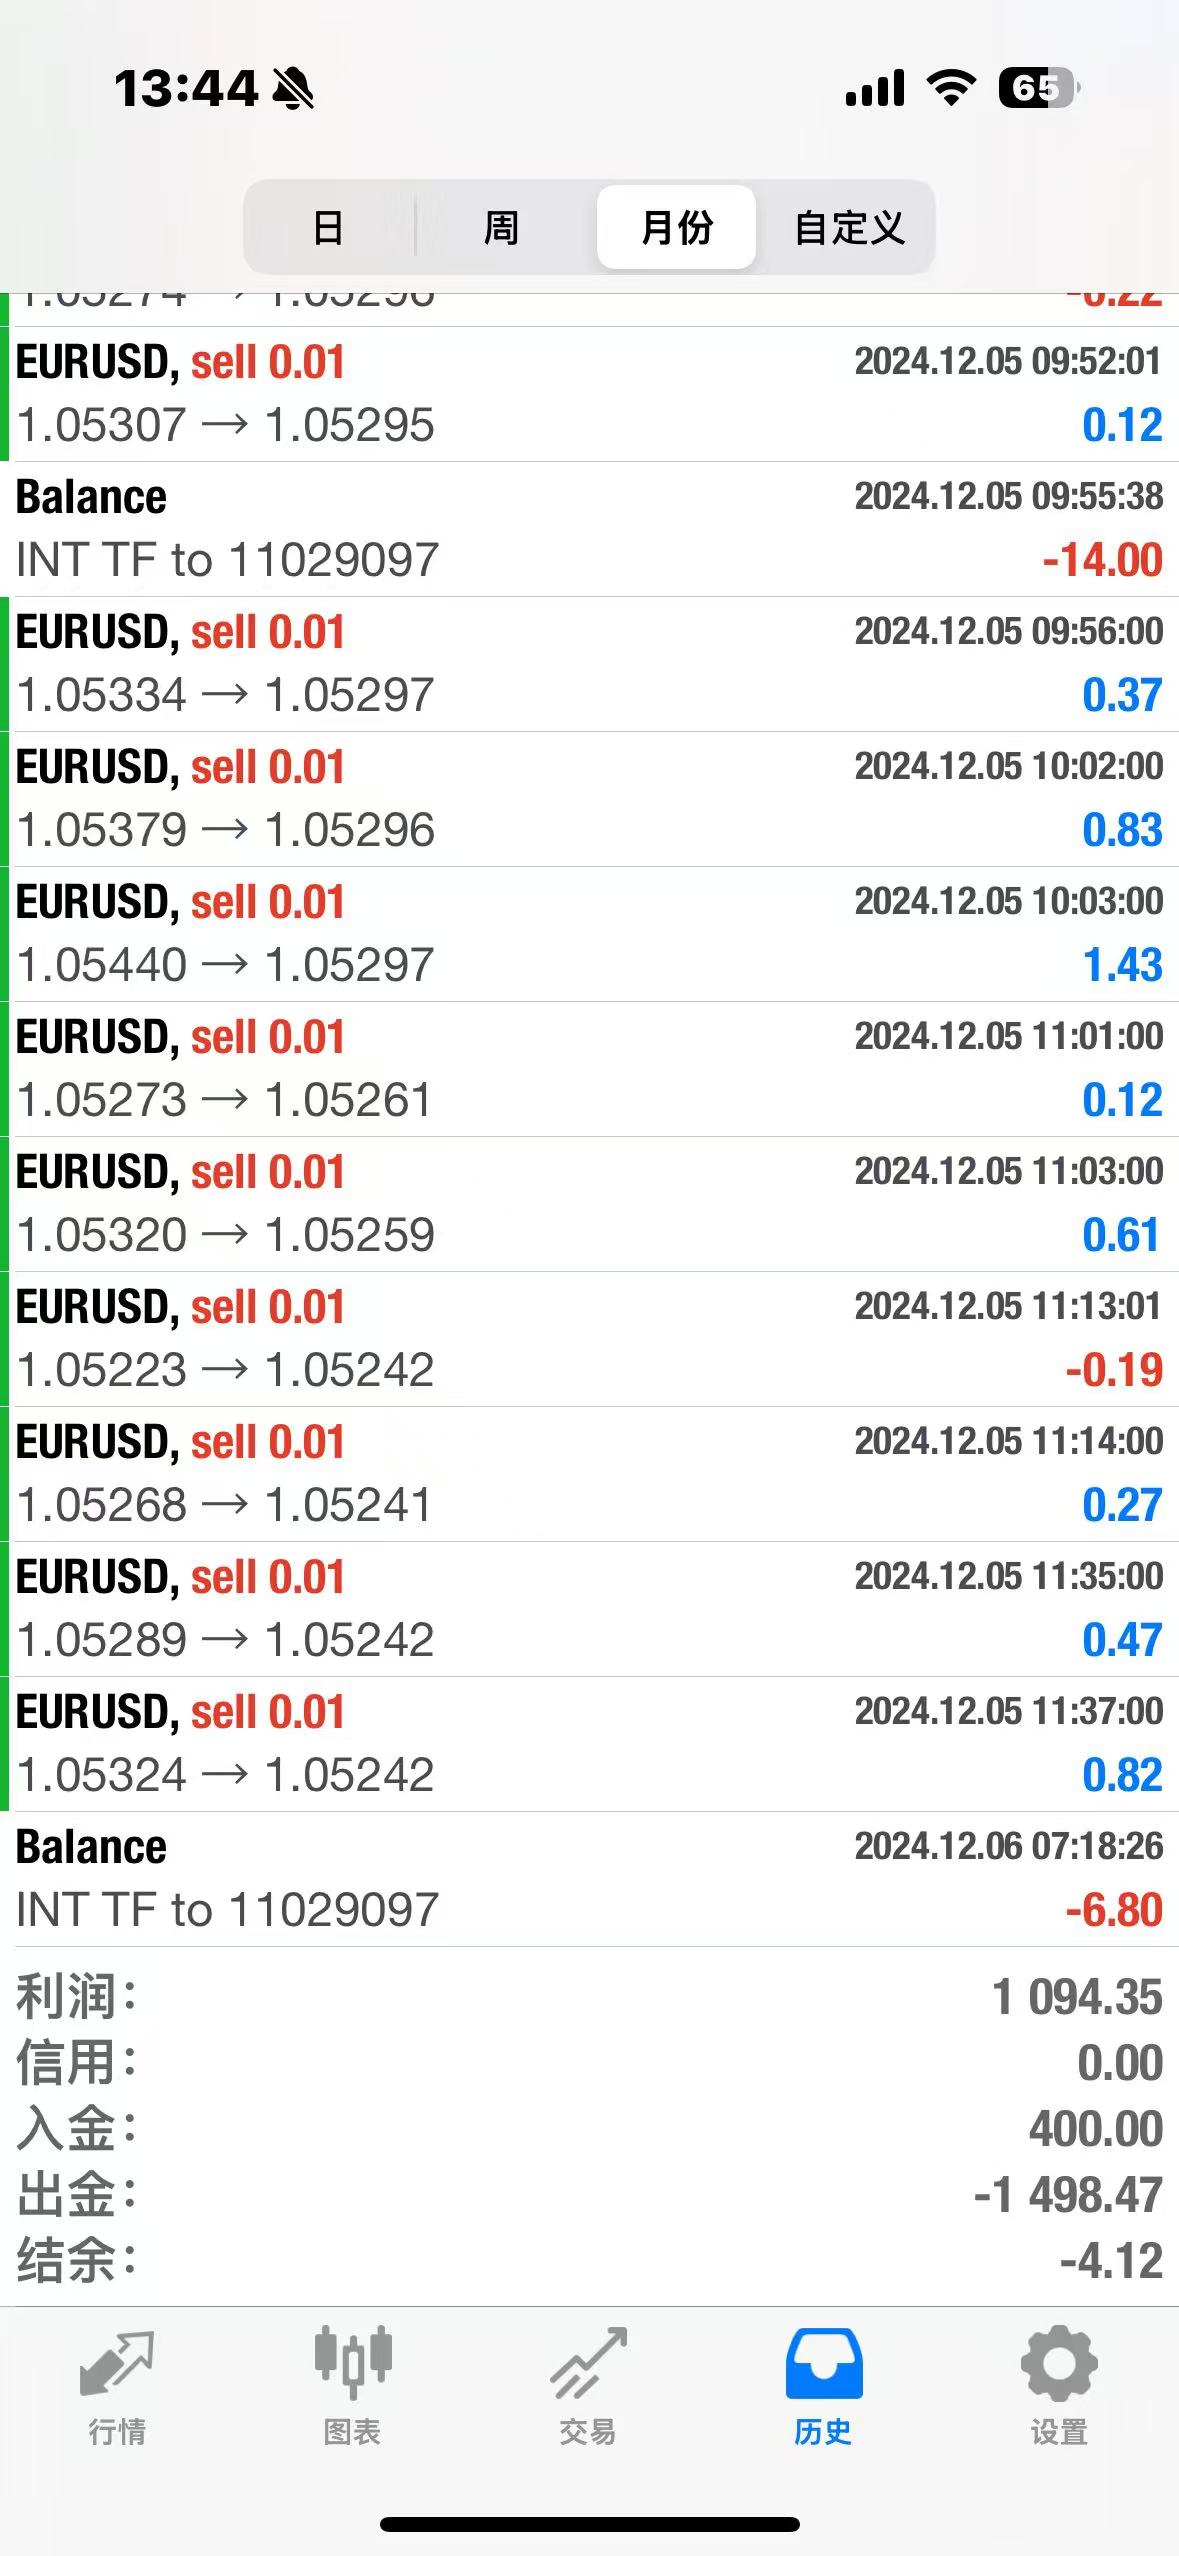Open the Quotes (行情) tab icon
The width and height of the screenshot is (1179, 2556).
(117, 2364)
